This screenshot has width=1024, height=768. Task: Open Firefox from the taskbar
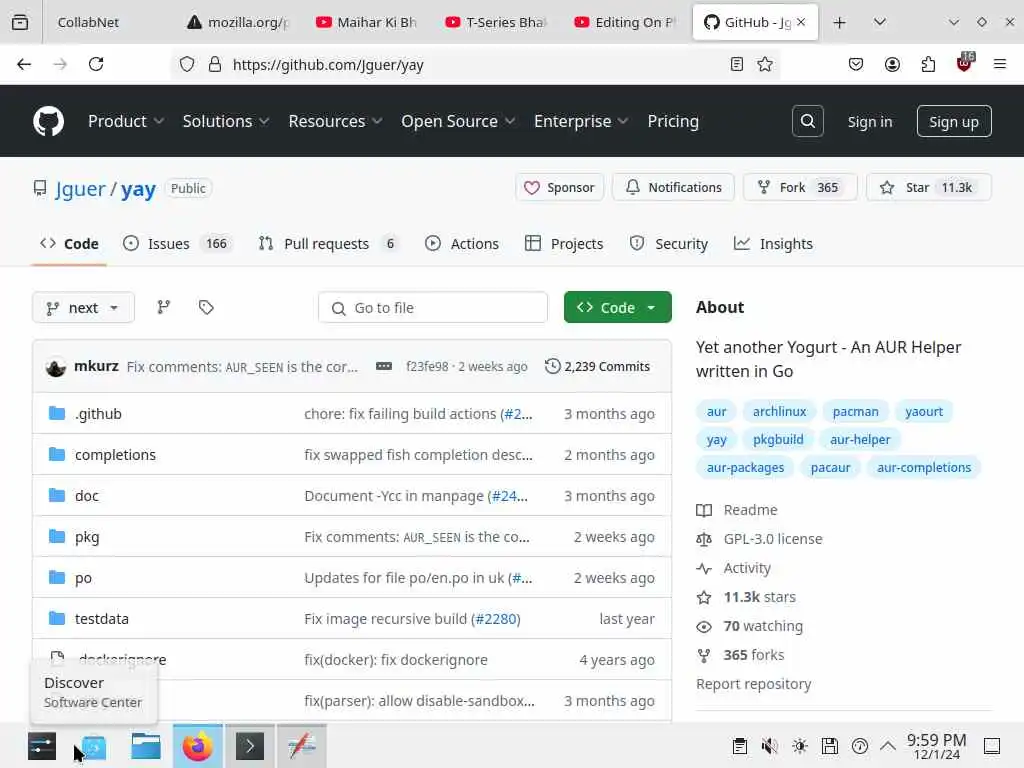(x=198, y=746)
